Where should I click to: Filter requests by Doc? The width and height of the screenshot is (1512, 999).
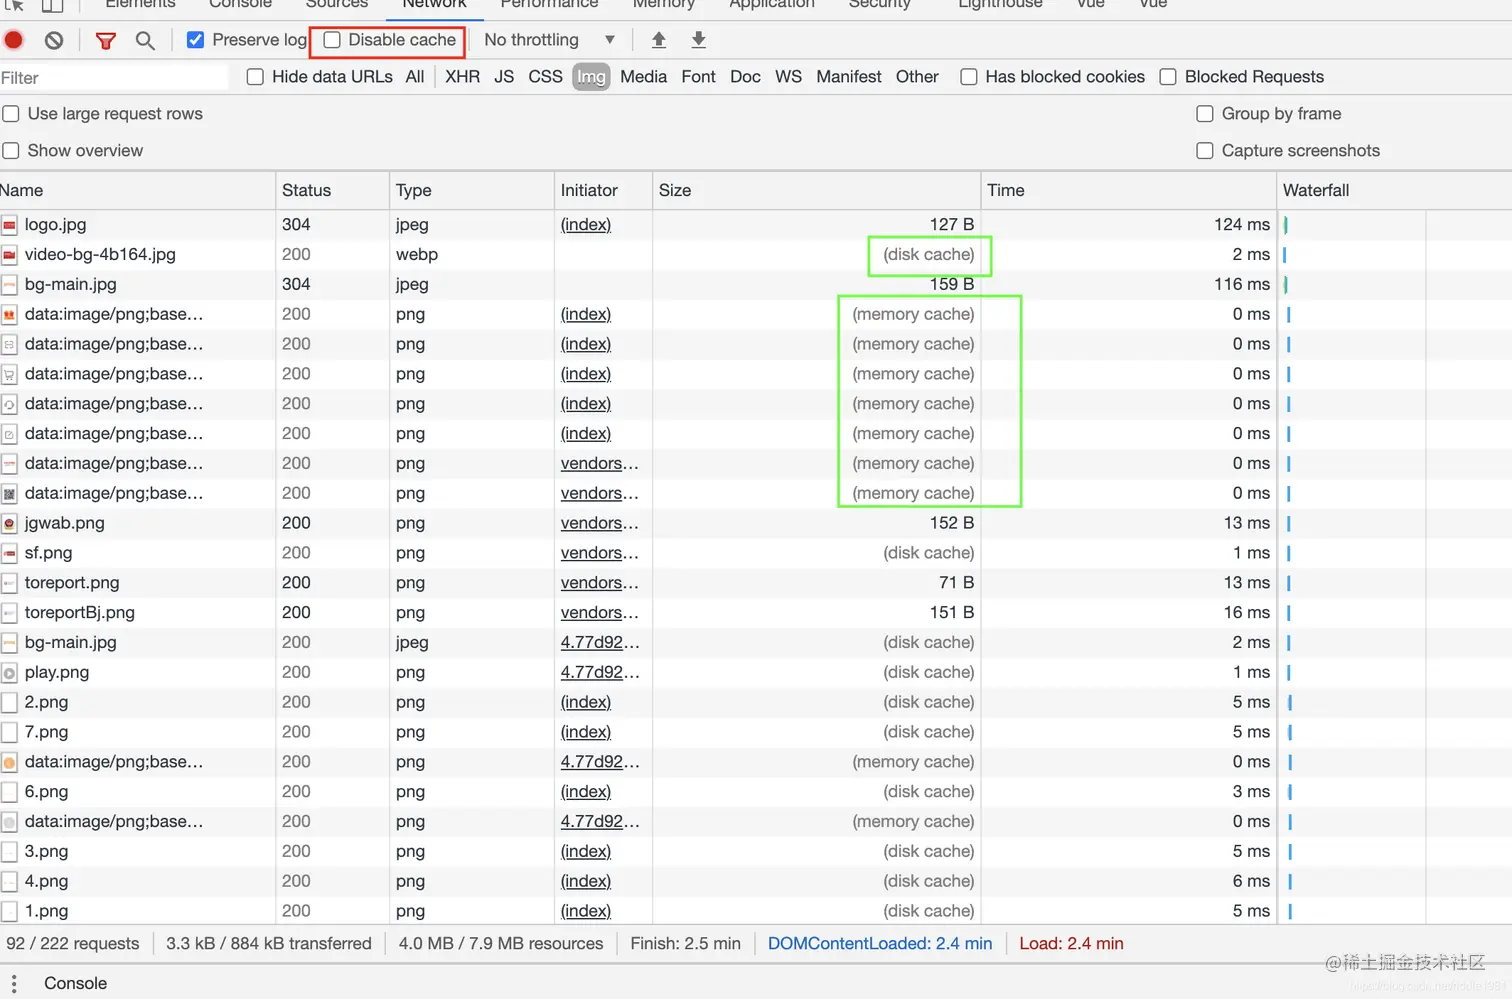pos(745,77)
